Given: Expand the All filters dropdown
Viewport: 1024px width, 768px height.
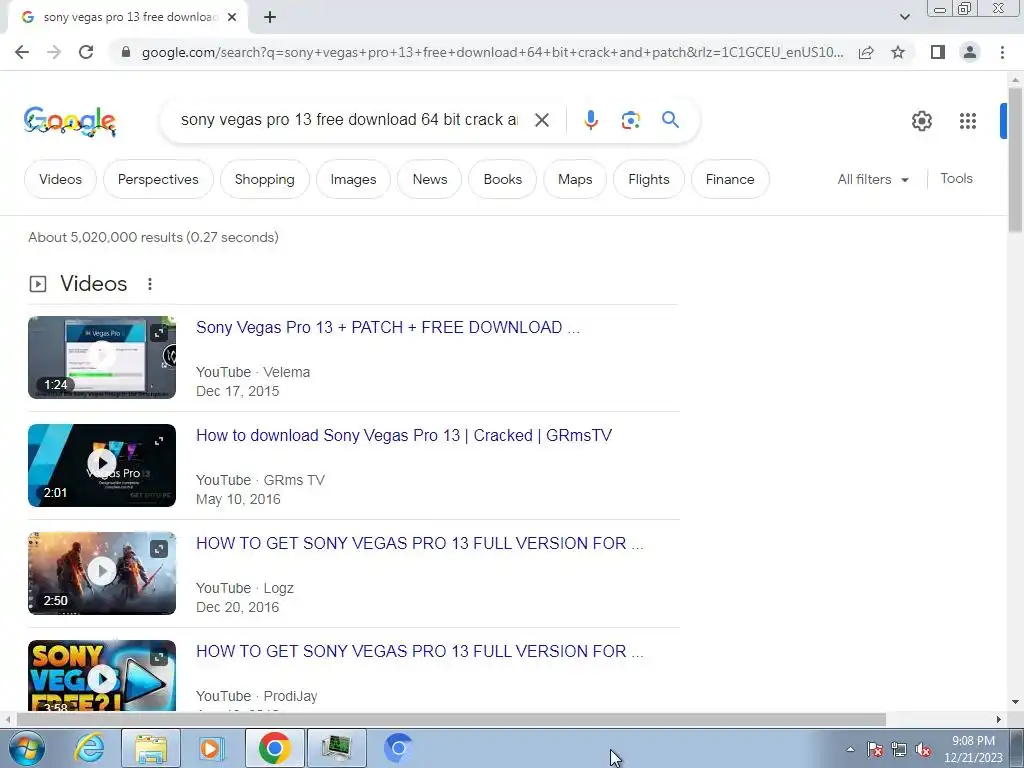Looking at the screenshot, I should [x=872, y=179].
